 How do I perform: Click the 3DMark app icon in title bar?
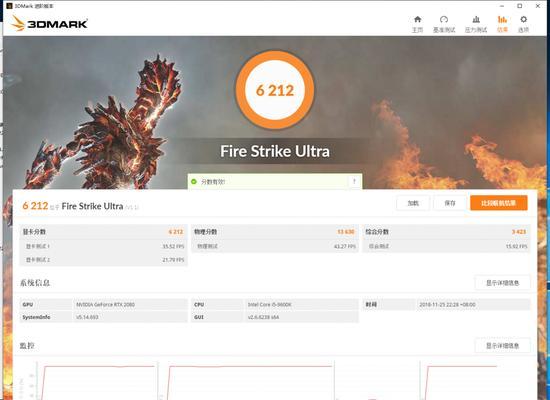coord(9,6)
